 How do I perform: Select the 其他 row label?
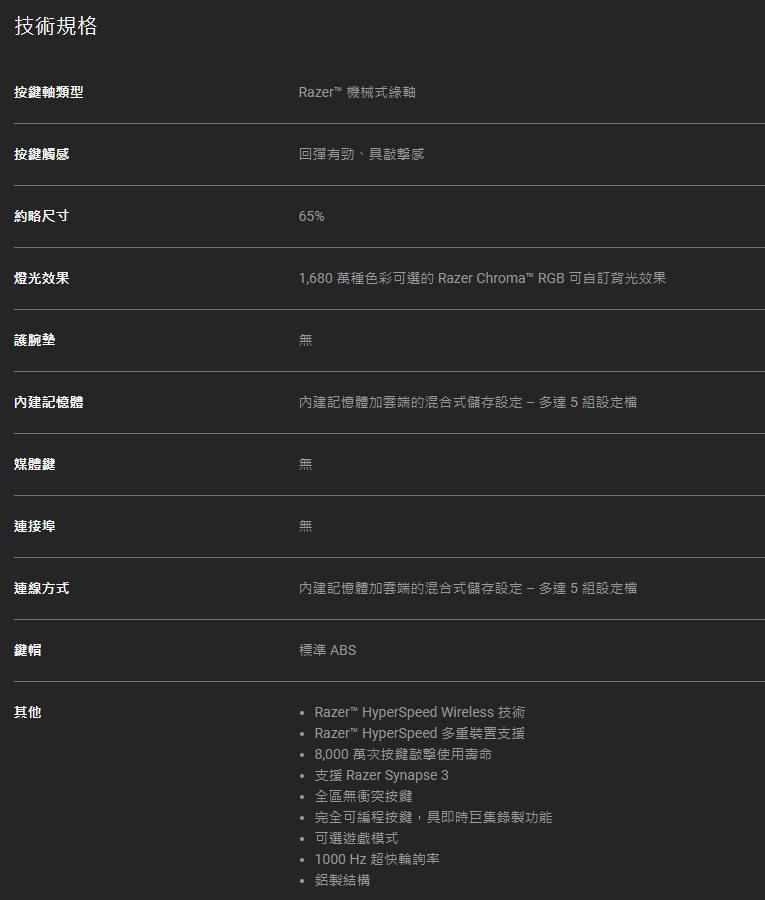(27, 712)
